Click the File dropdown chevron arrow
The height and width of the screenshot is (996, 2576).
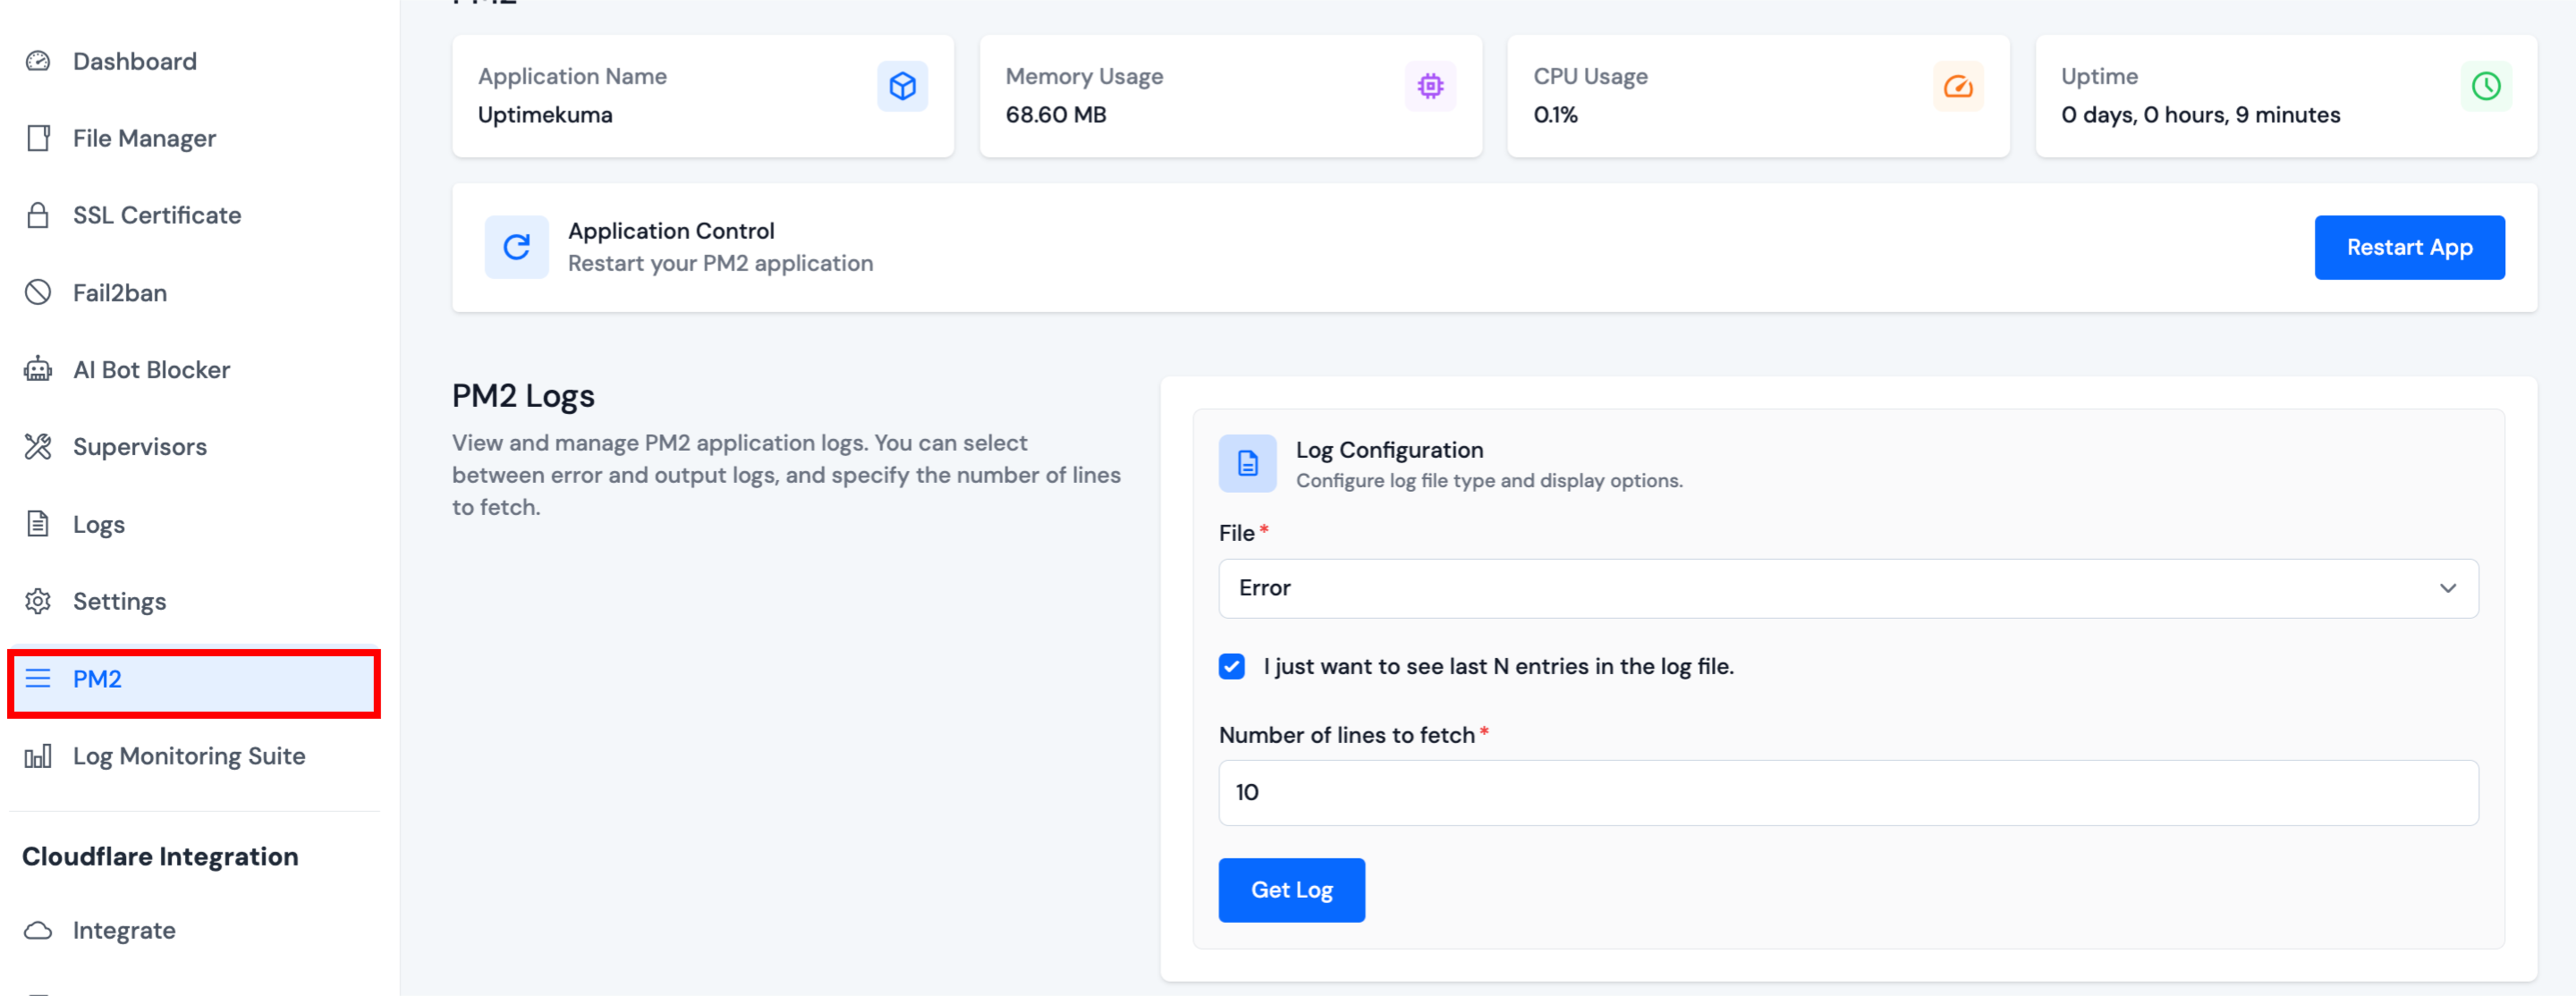[2447, 588]
